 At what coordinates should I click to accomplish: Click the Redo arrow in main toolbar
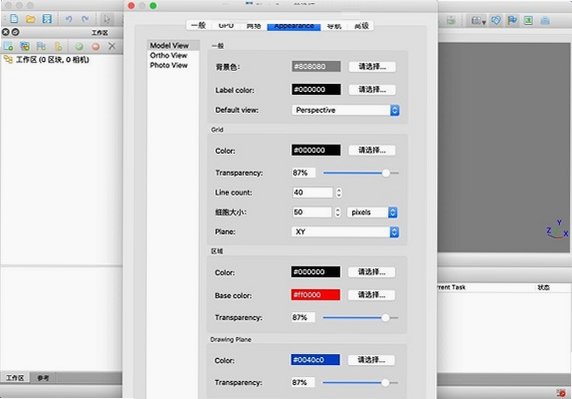coord(85,19)
